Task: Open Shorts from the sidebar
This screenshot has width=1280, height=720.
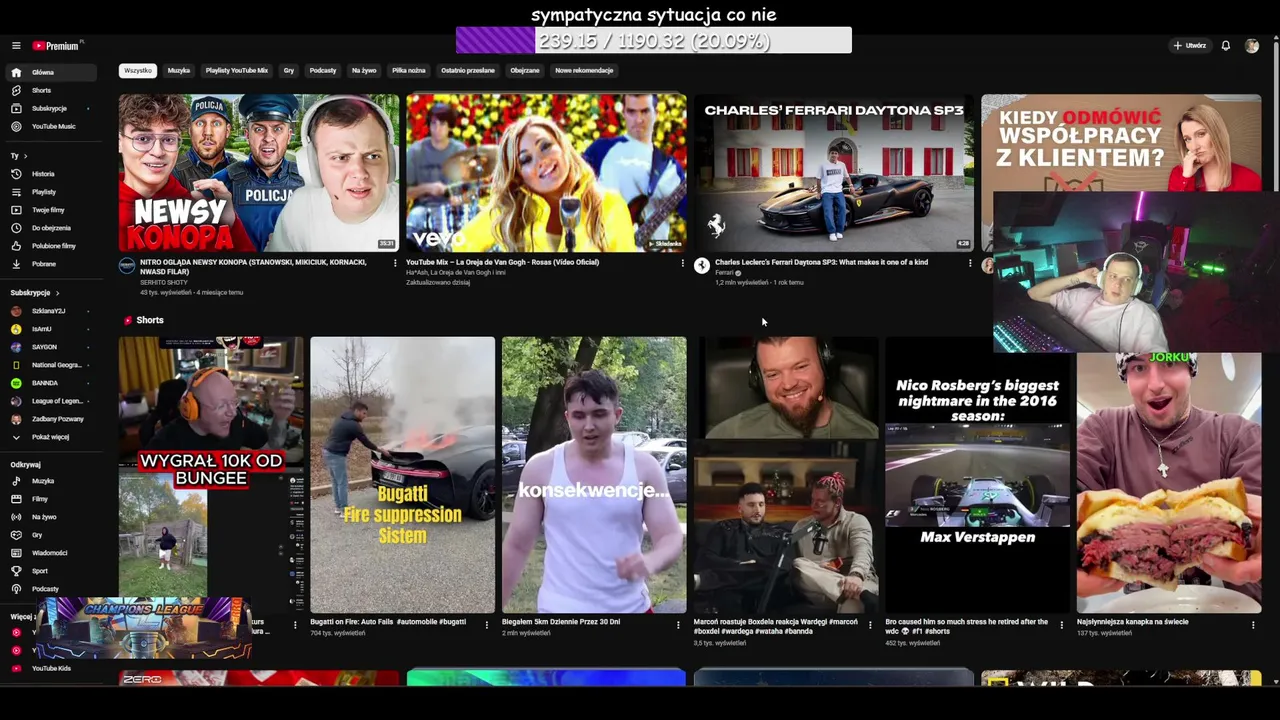Action: [x=50, y=90]
